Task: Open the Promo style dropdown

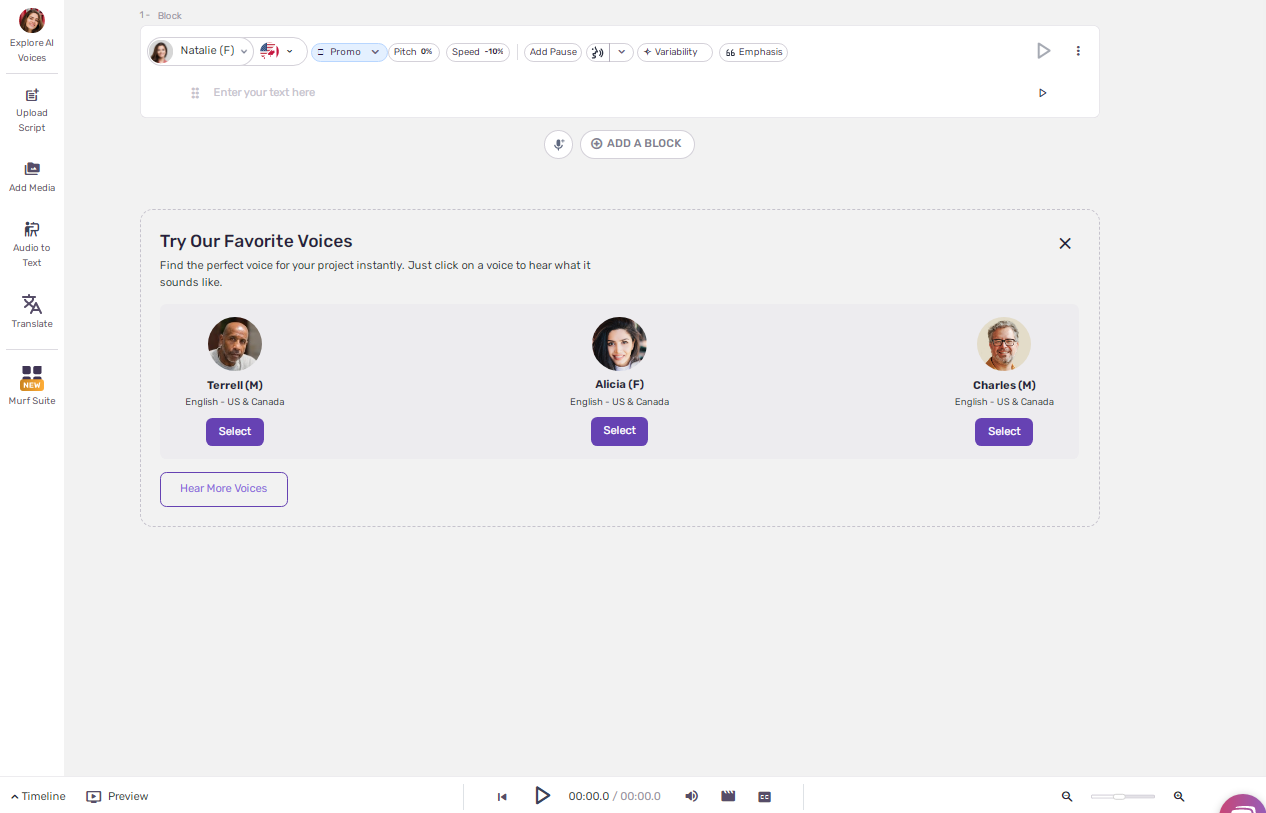Action: click(348, 52)
